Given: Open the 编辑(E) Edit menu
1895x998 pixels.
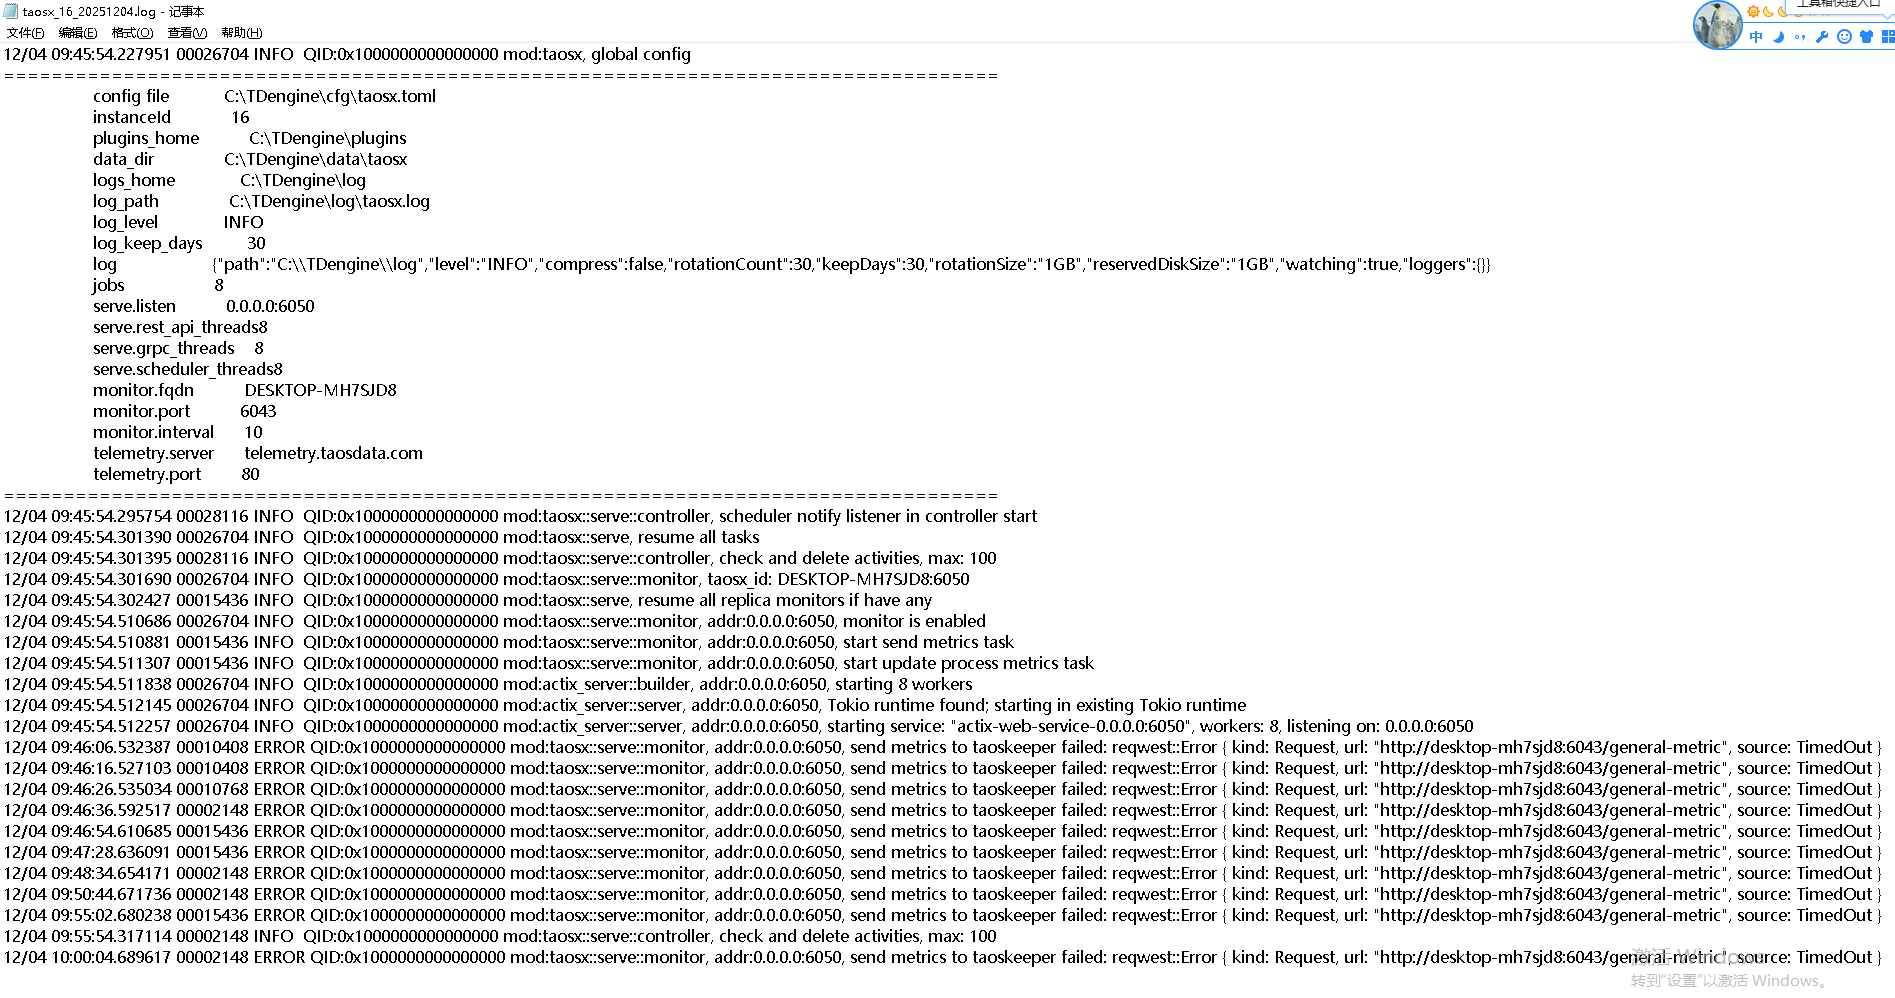Looking at the screenshot, I should pos(78,33).
